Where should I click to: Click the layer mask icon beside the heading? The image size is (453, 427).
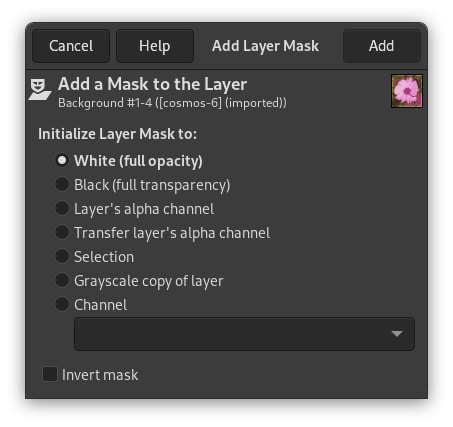[x=40, y=89]
